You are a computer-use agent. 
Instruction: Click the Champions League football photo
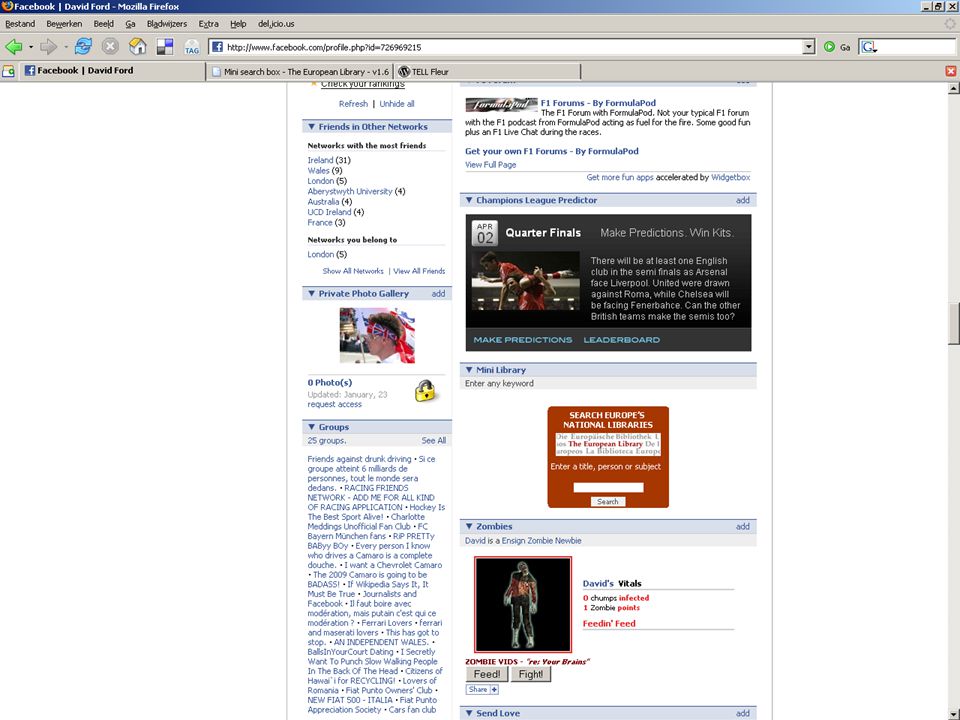tap(525, 281)
